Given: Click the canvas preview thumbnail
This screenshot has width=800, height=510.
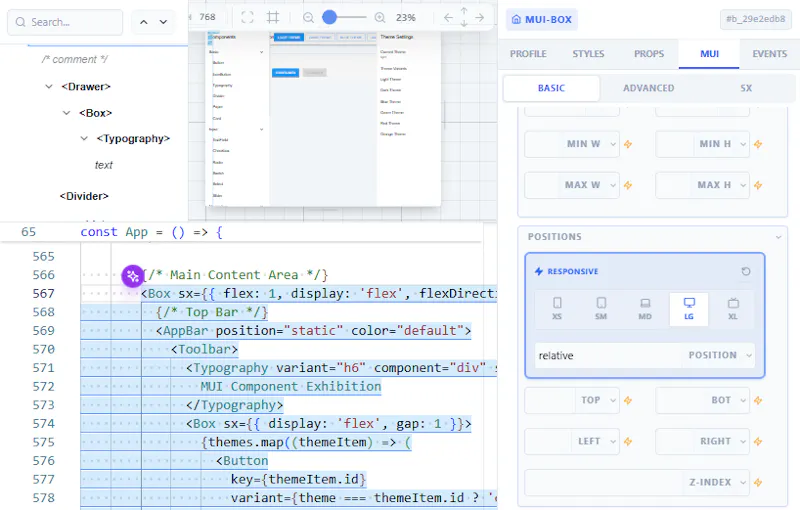Looking at the screenshot, I should [x=323, y=119].
